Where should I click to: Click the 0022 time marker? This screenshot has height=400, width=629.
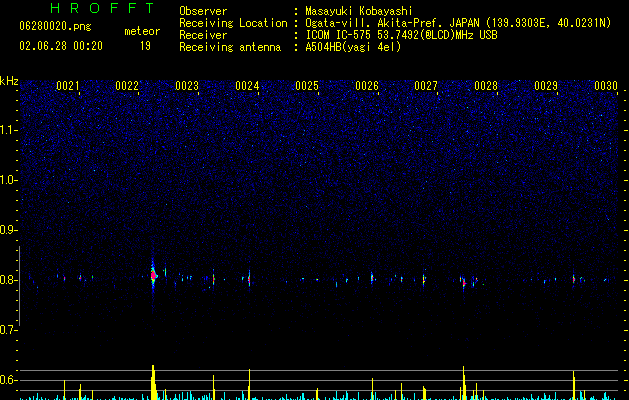pos(127,86)
